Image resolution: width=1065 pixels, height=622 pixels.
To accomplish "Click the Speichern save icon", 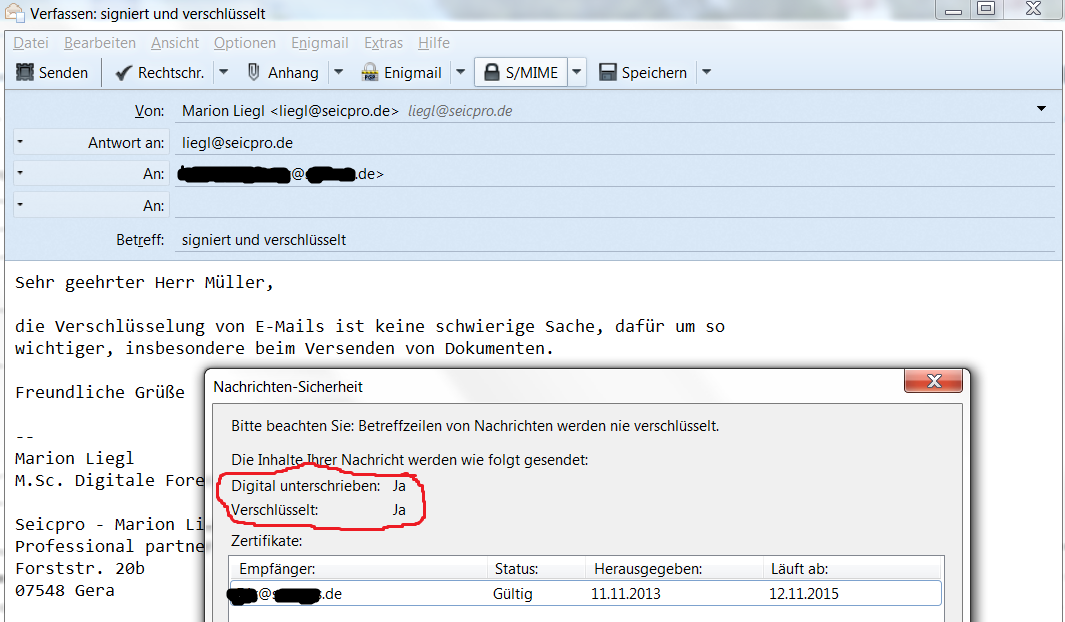I will click(x=607, y=72).
